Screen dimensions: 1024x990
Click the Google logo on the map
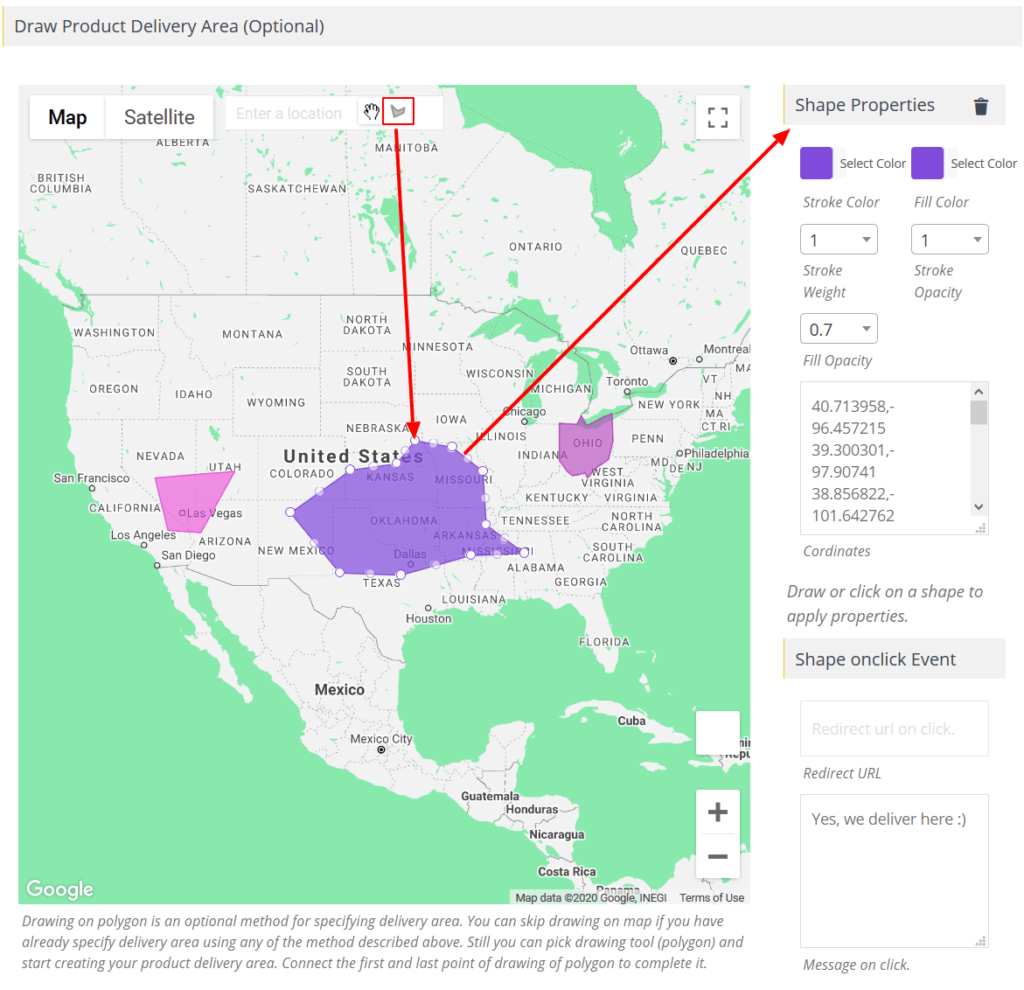click(x=59, y=889)
